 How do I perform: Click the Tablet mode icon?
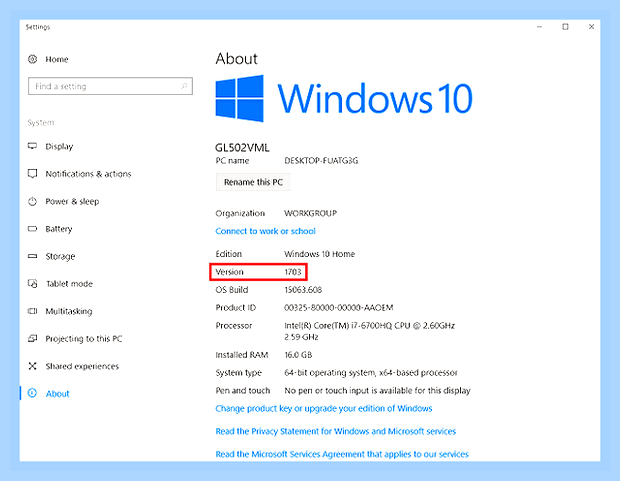32,284
